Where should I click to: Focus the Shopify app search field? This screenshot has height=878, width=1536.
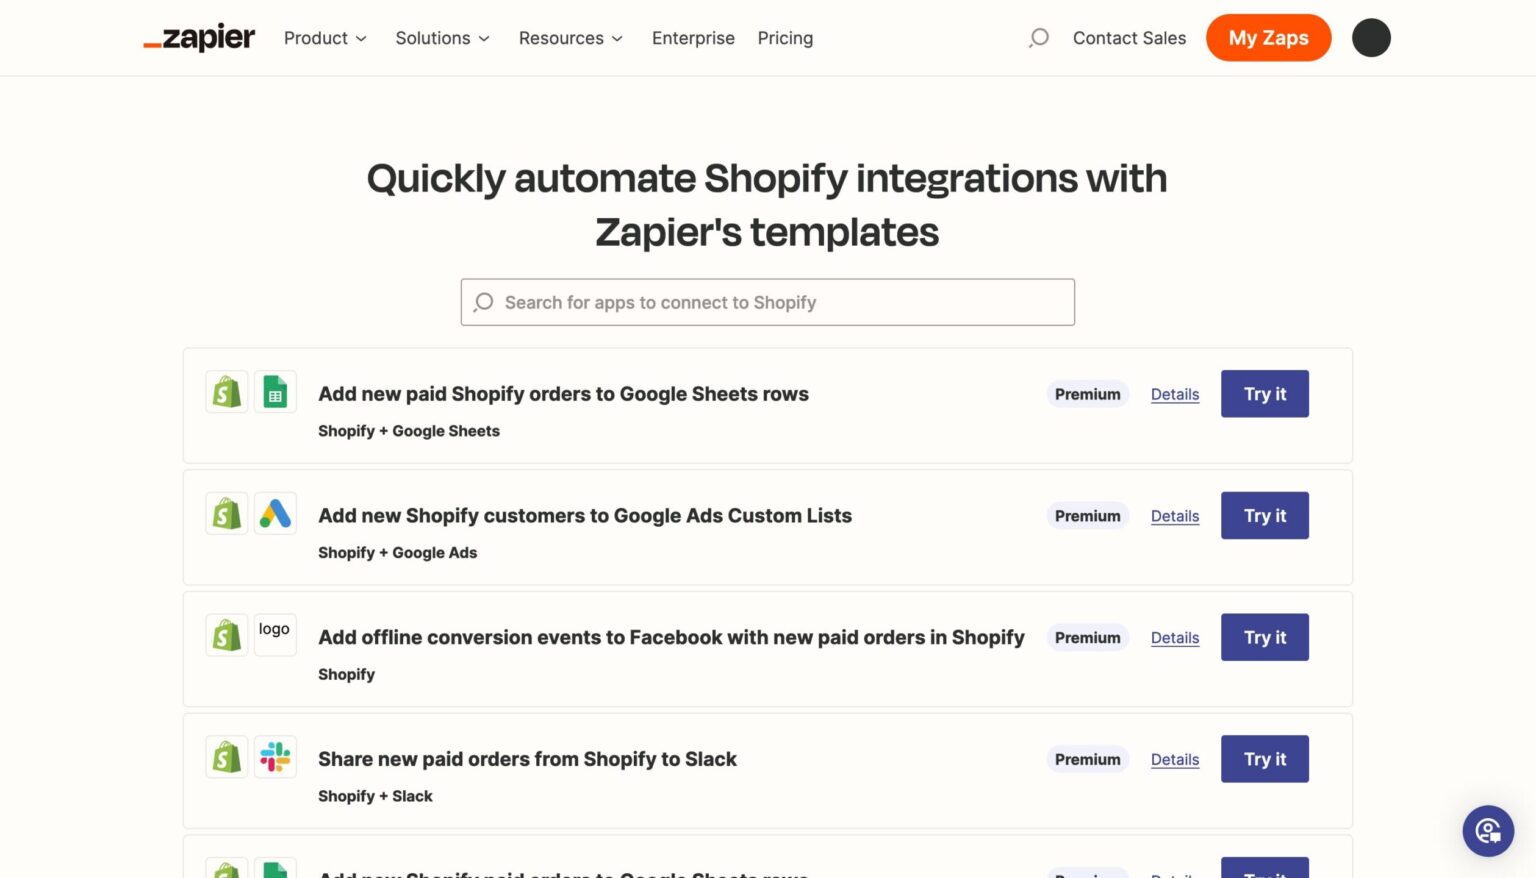click(x=767, y=302)
